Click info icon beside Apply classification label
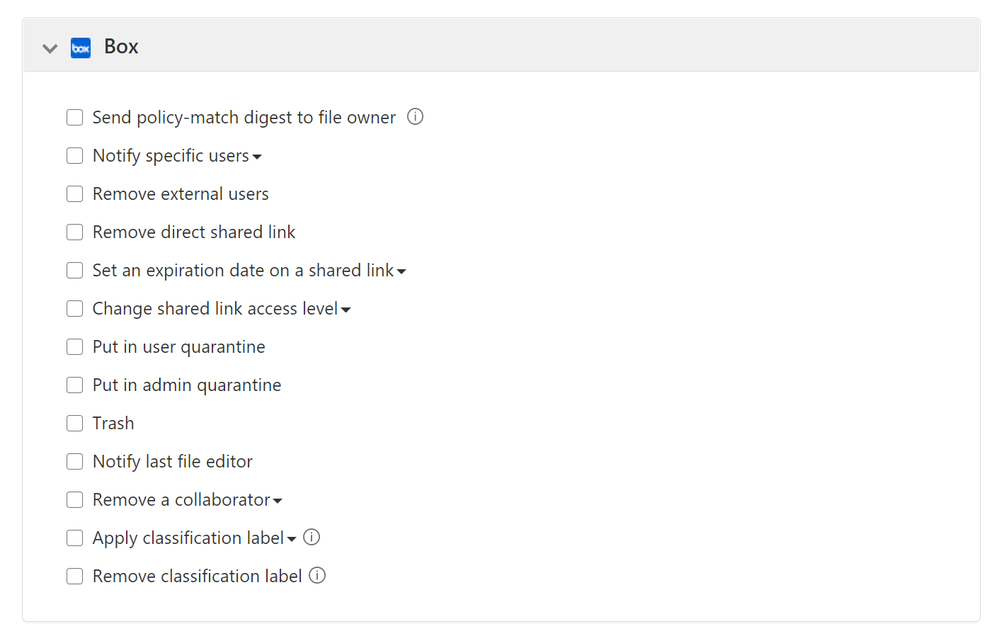 click(x=311, y=537)
